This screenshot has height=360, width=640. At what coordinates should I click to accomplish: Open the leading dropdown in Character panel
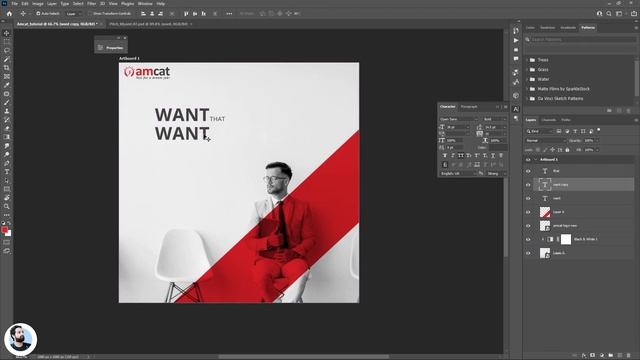pyautogui.click(x=504, y=127)
